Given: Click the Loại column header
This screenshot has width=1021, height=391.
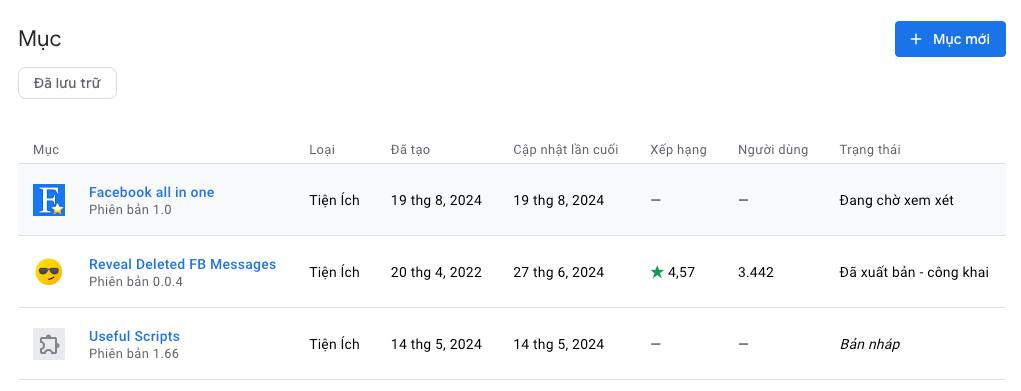Looking at the screenshot, I should 322,150.
